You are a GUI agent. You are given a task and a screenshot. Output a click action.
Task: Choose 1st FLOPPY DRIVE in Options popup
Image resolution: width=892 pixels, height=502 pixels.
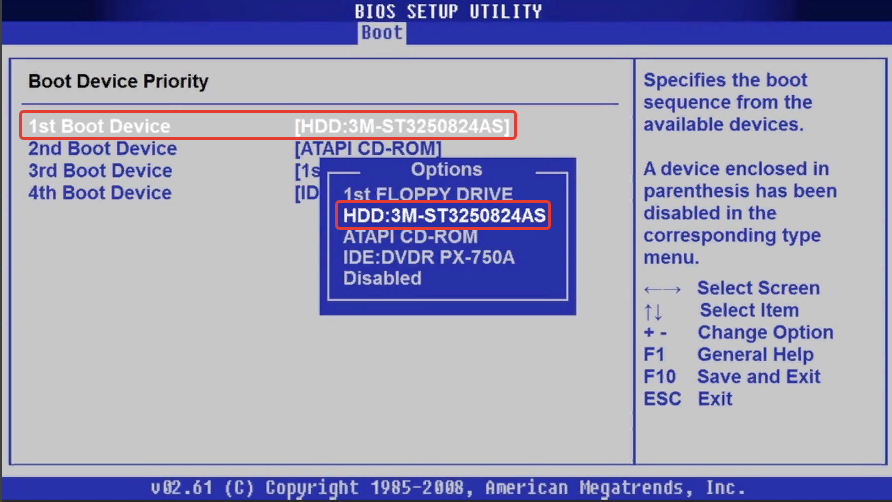pos(428,194)
